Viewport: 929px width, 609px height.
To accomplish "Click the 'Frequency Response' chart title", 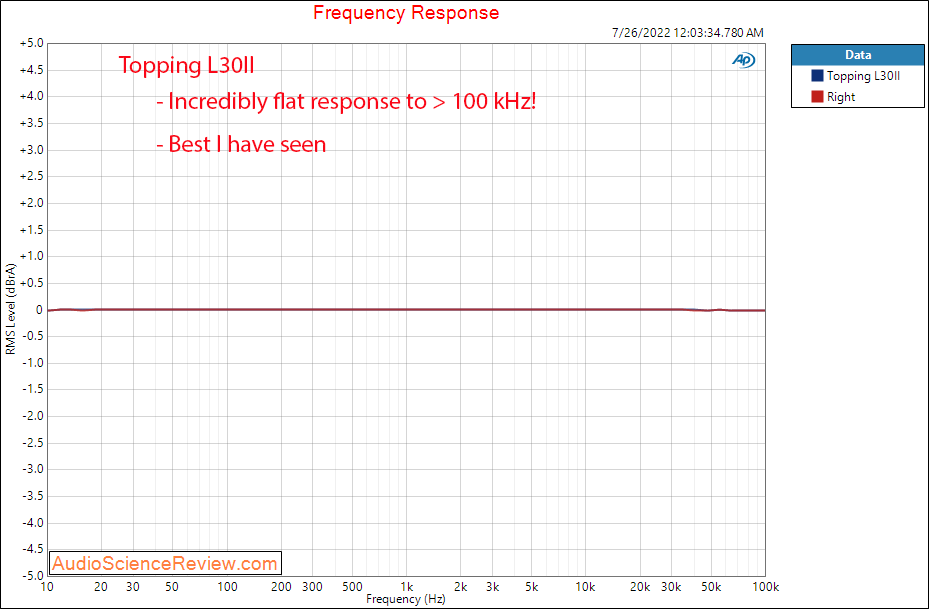I will [x=406, y=12].
